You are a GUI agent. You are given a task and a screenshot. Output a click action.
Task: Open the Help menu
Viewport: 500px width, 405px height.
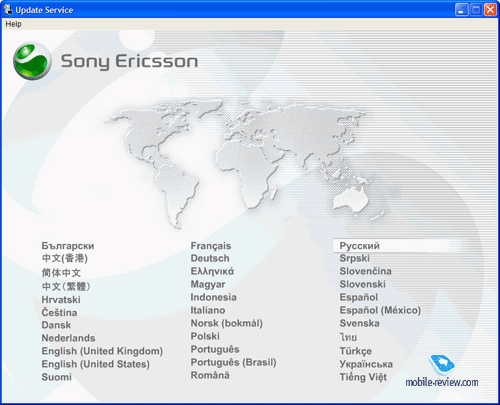tap(13, 24)
